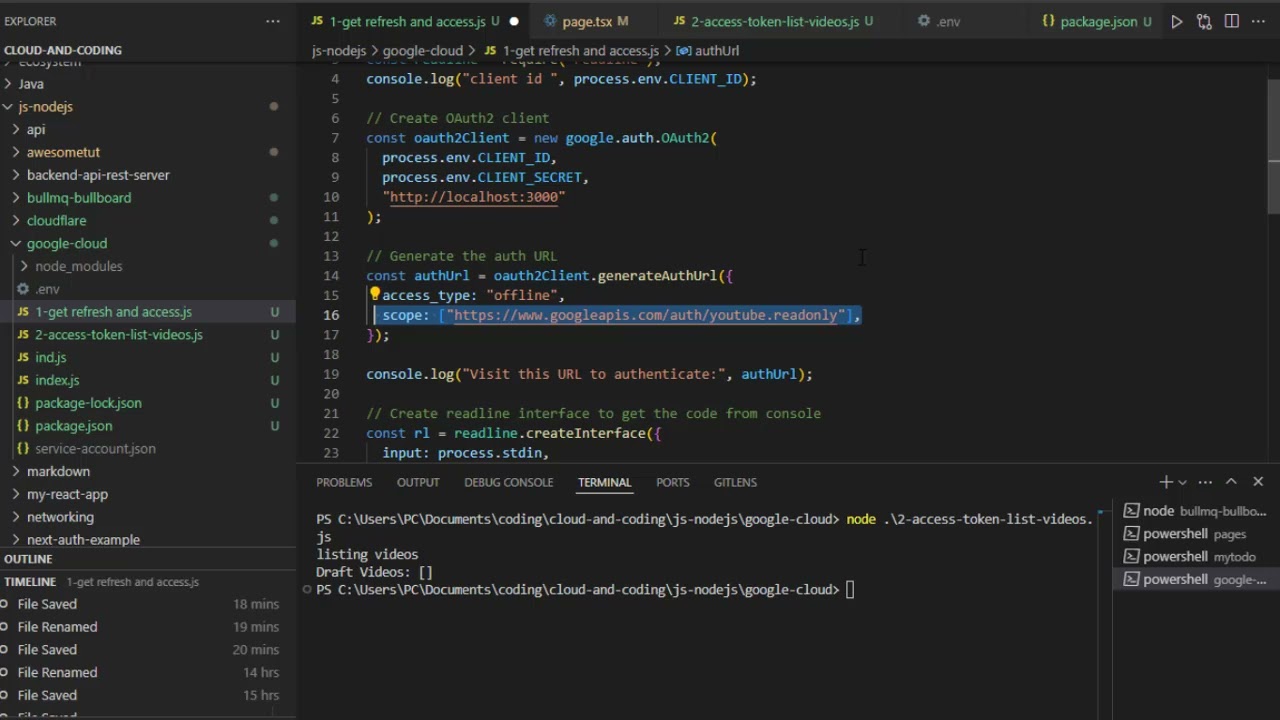Screen dimensions: 1280x720
Task: Expand the OUTLINE section
Action: point(148,559)
